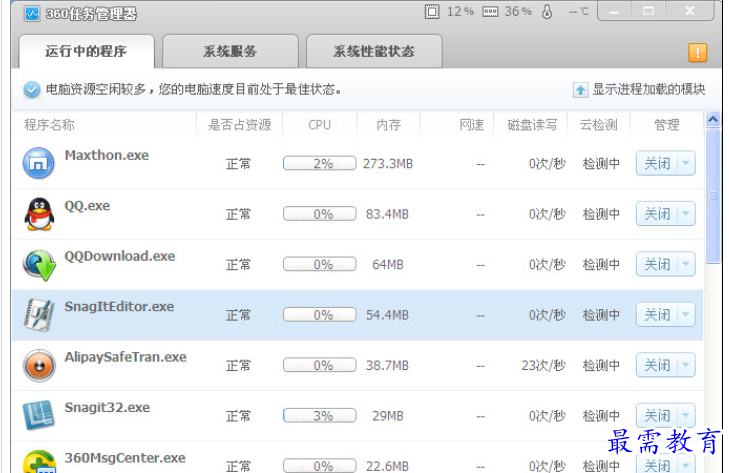The image size is (729, 473).
Task: Click 关闭 button for AlipaySafeTran.exe
Action: coord(657,365)
